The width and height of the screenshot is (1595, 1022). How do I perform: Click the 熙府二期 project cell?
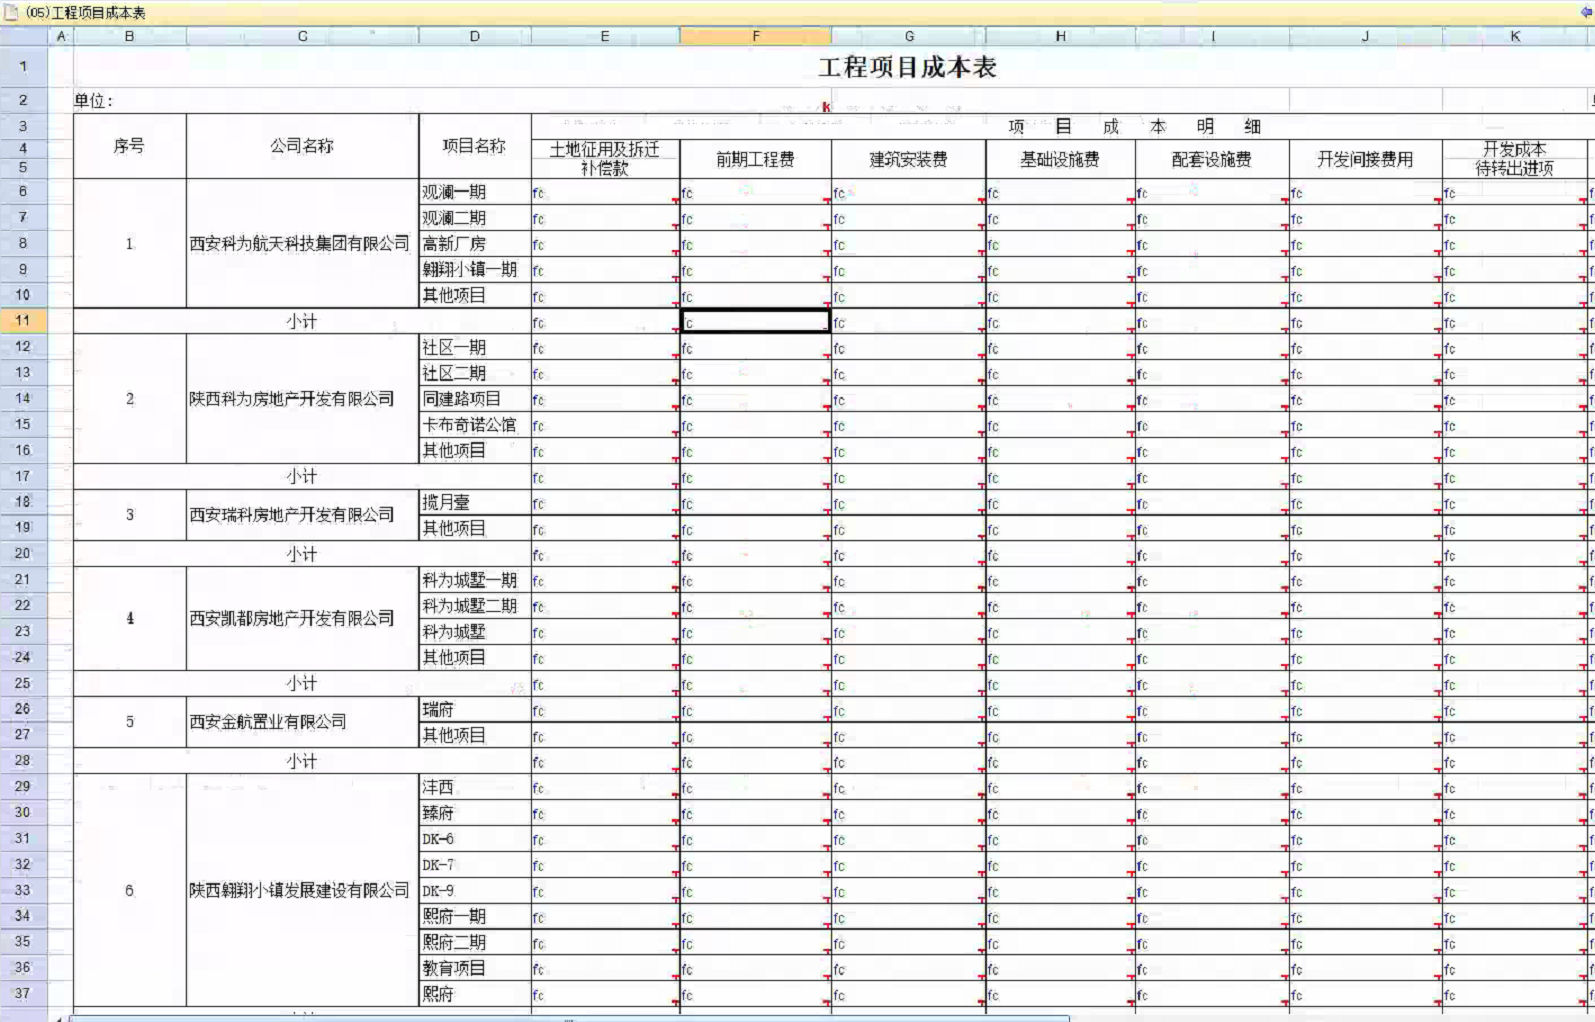click(475, 942)
